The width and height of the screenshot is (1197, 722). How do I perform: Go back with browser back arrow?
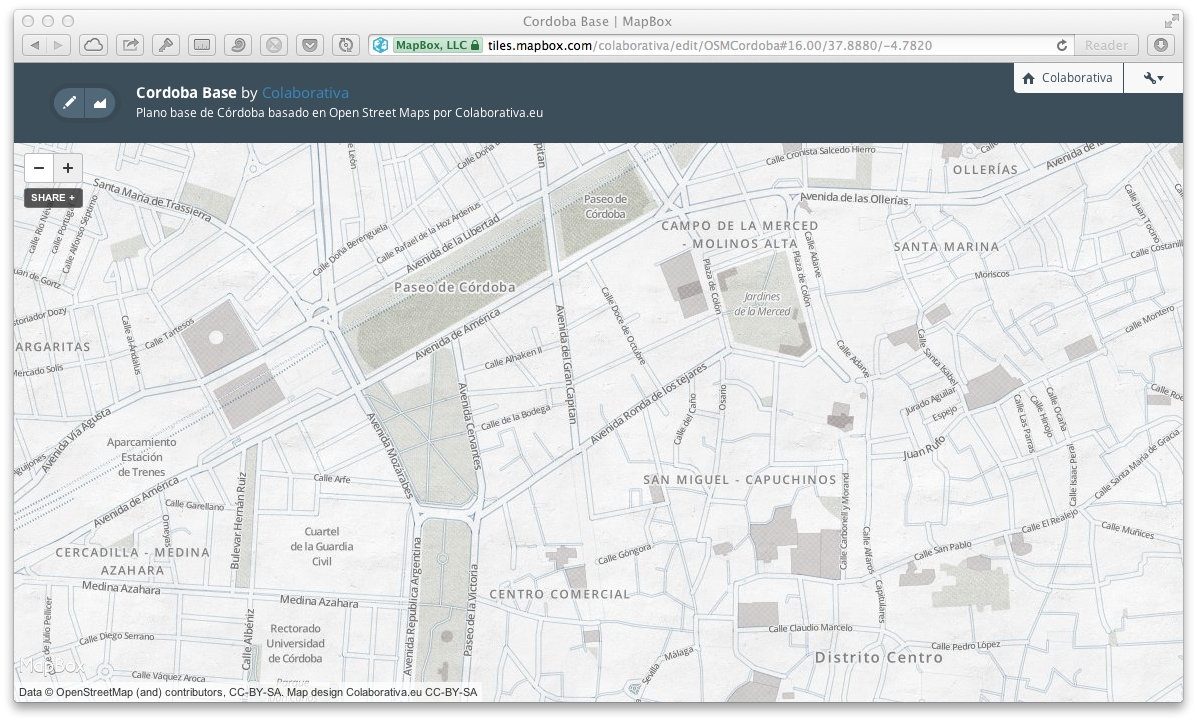34,45
